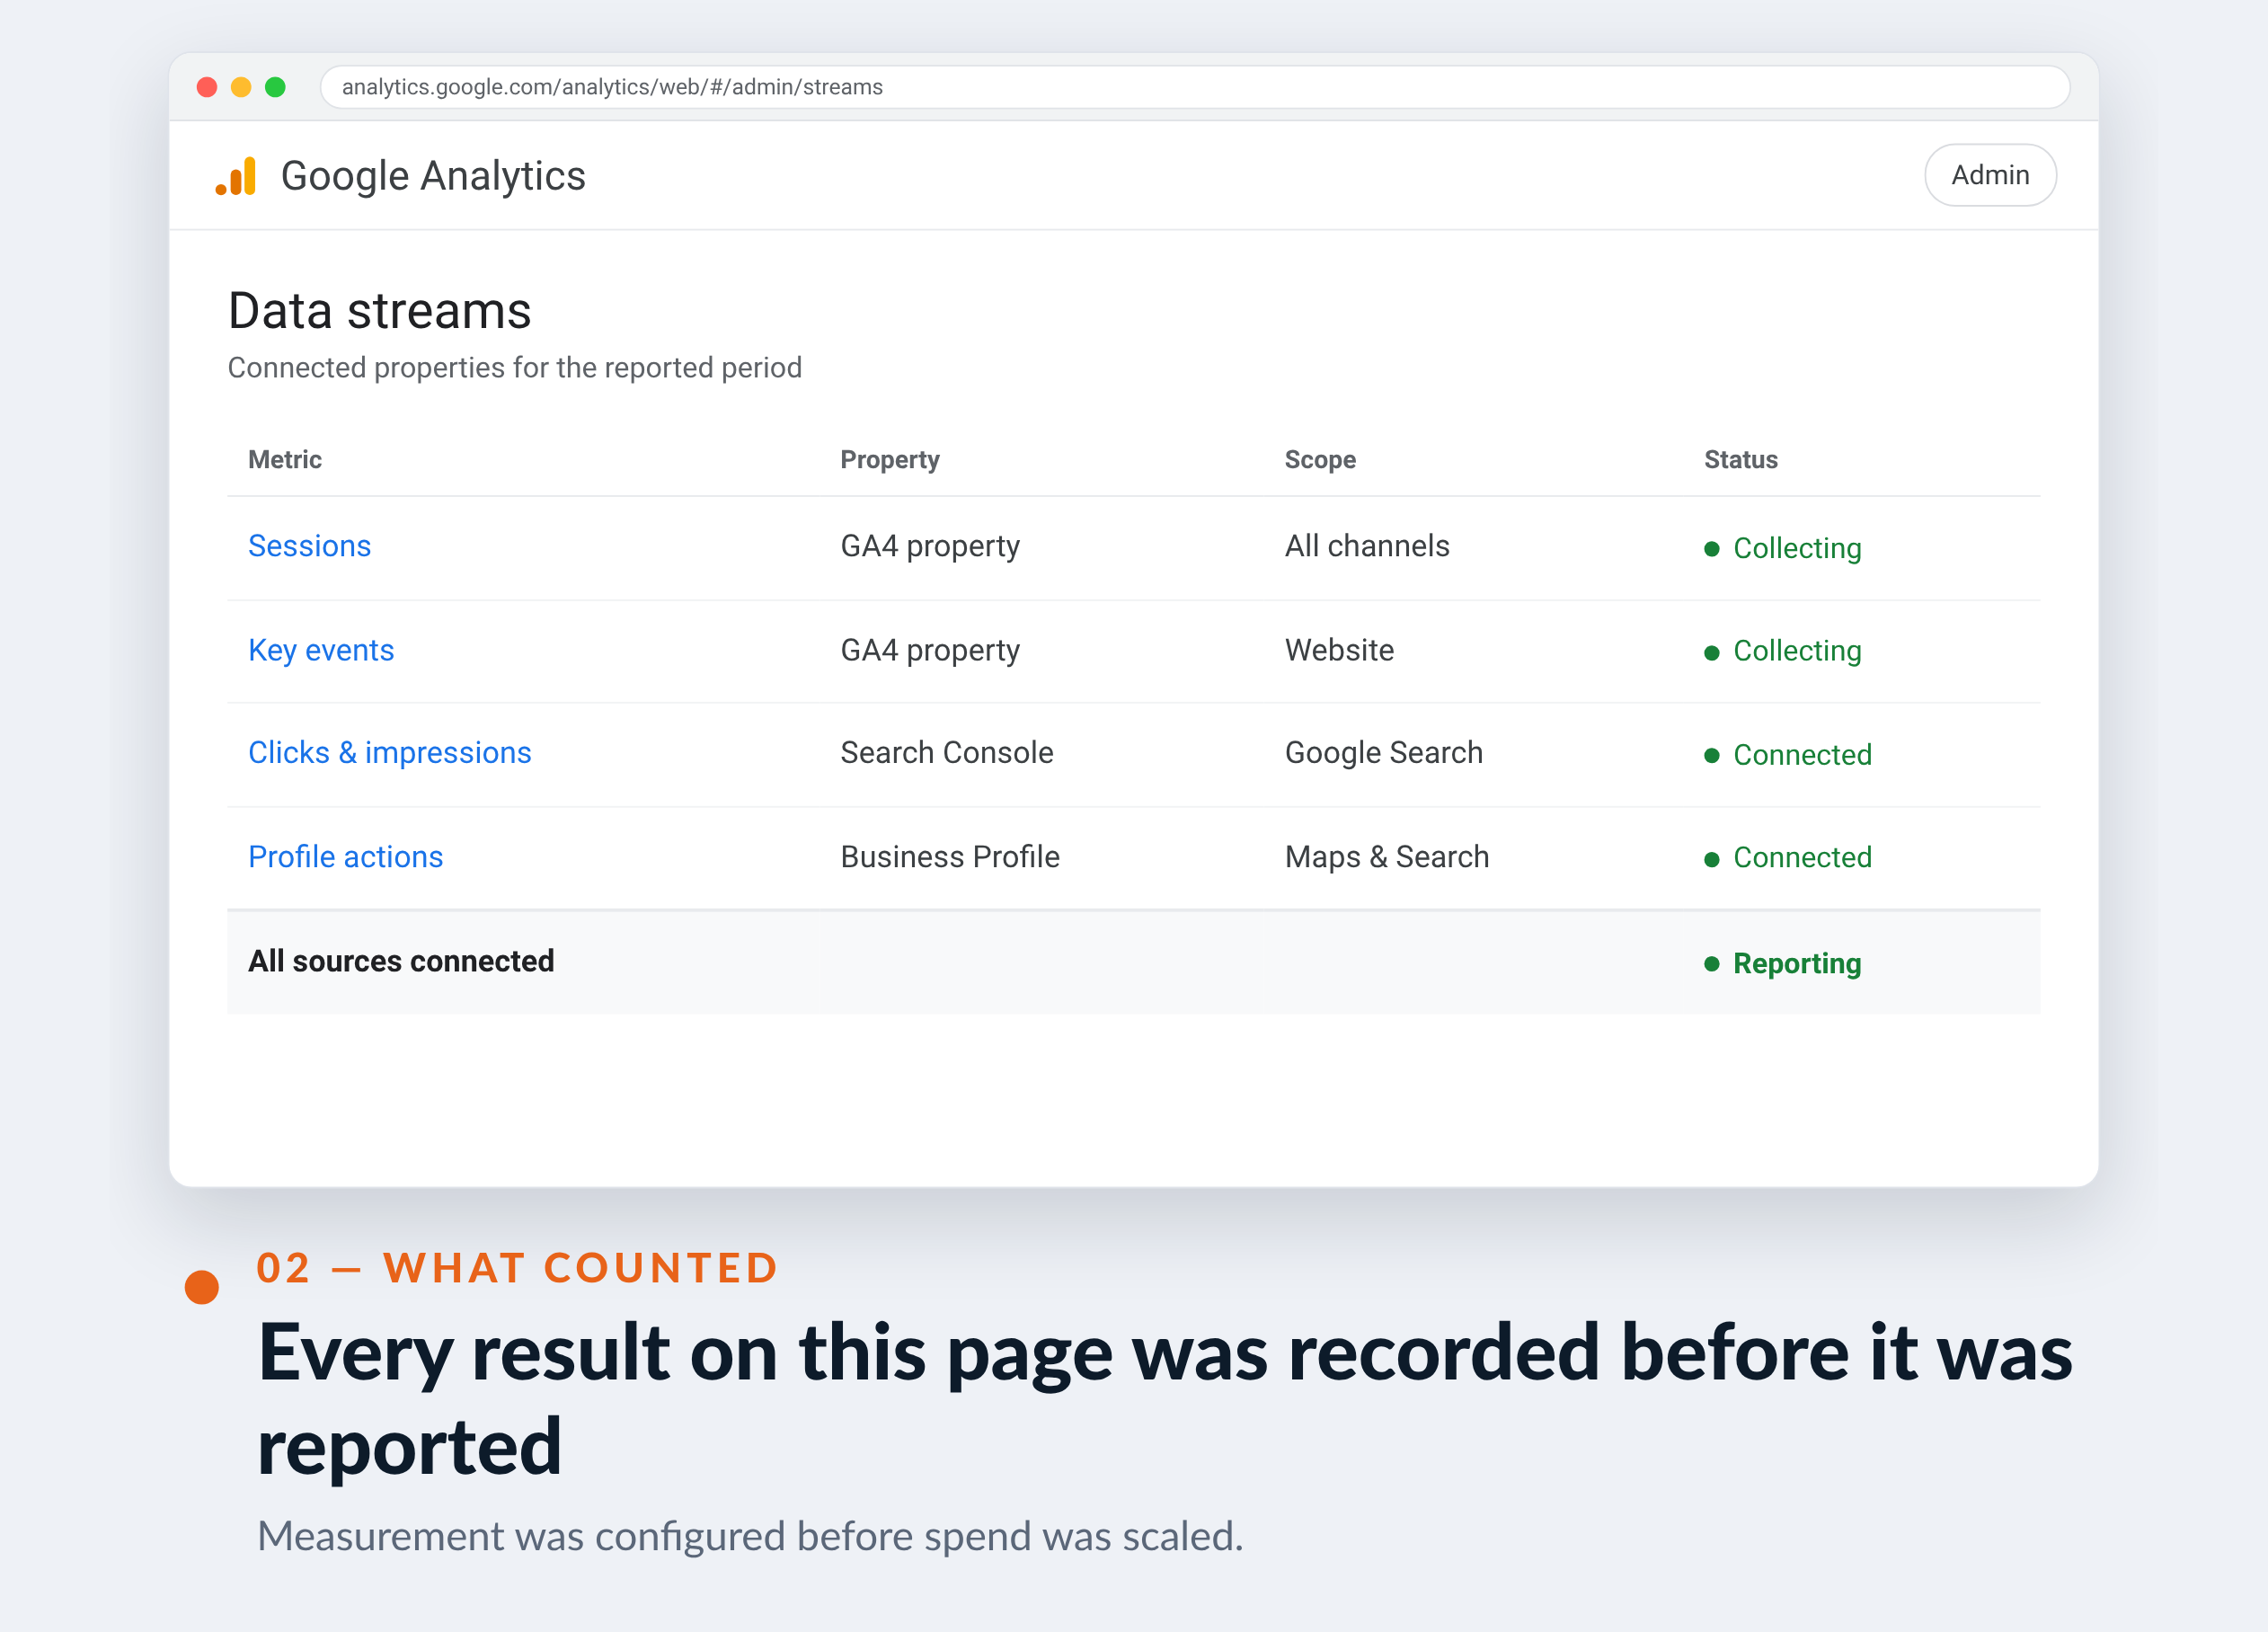
Task: Click the Status column header
Action: pyautogui.click(x=1740, y=460)
